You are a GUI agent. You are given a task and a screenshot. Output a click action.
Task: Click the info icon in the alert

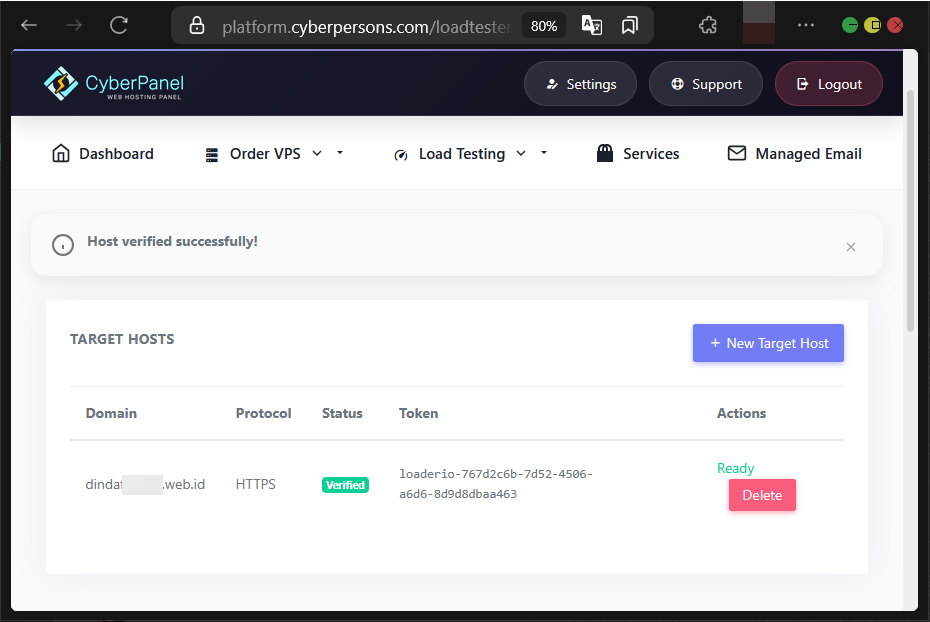(63, 245)
